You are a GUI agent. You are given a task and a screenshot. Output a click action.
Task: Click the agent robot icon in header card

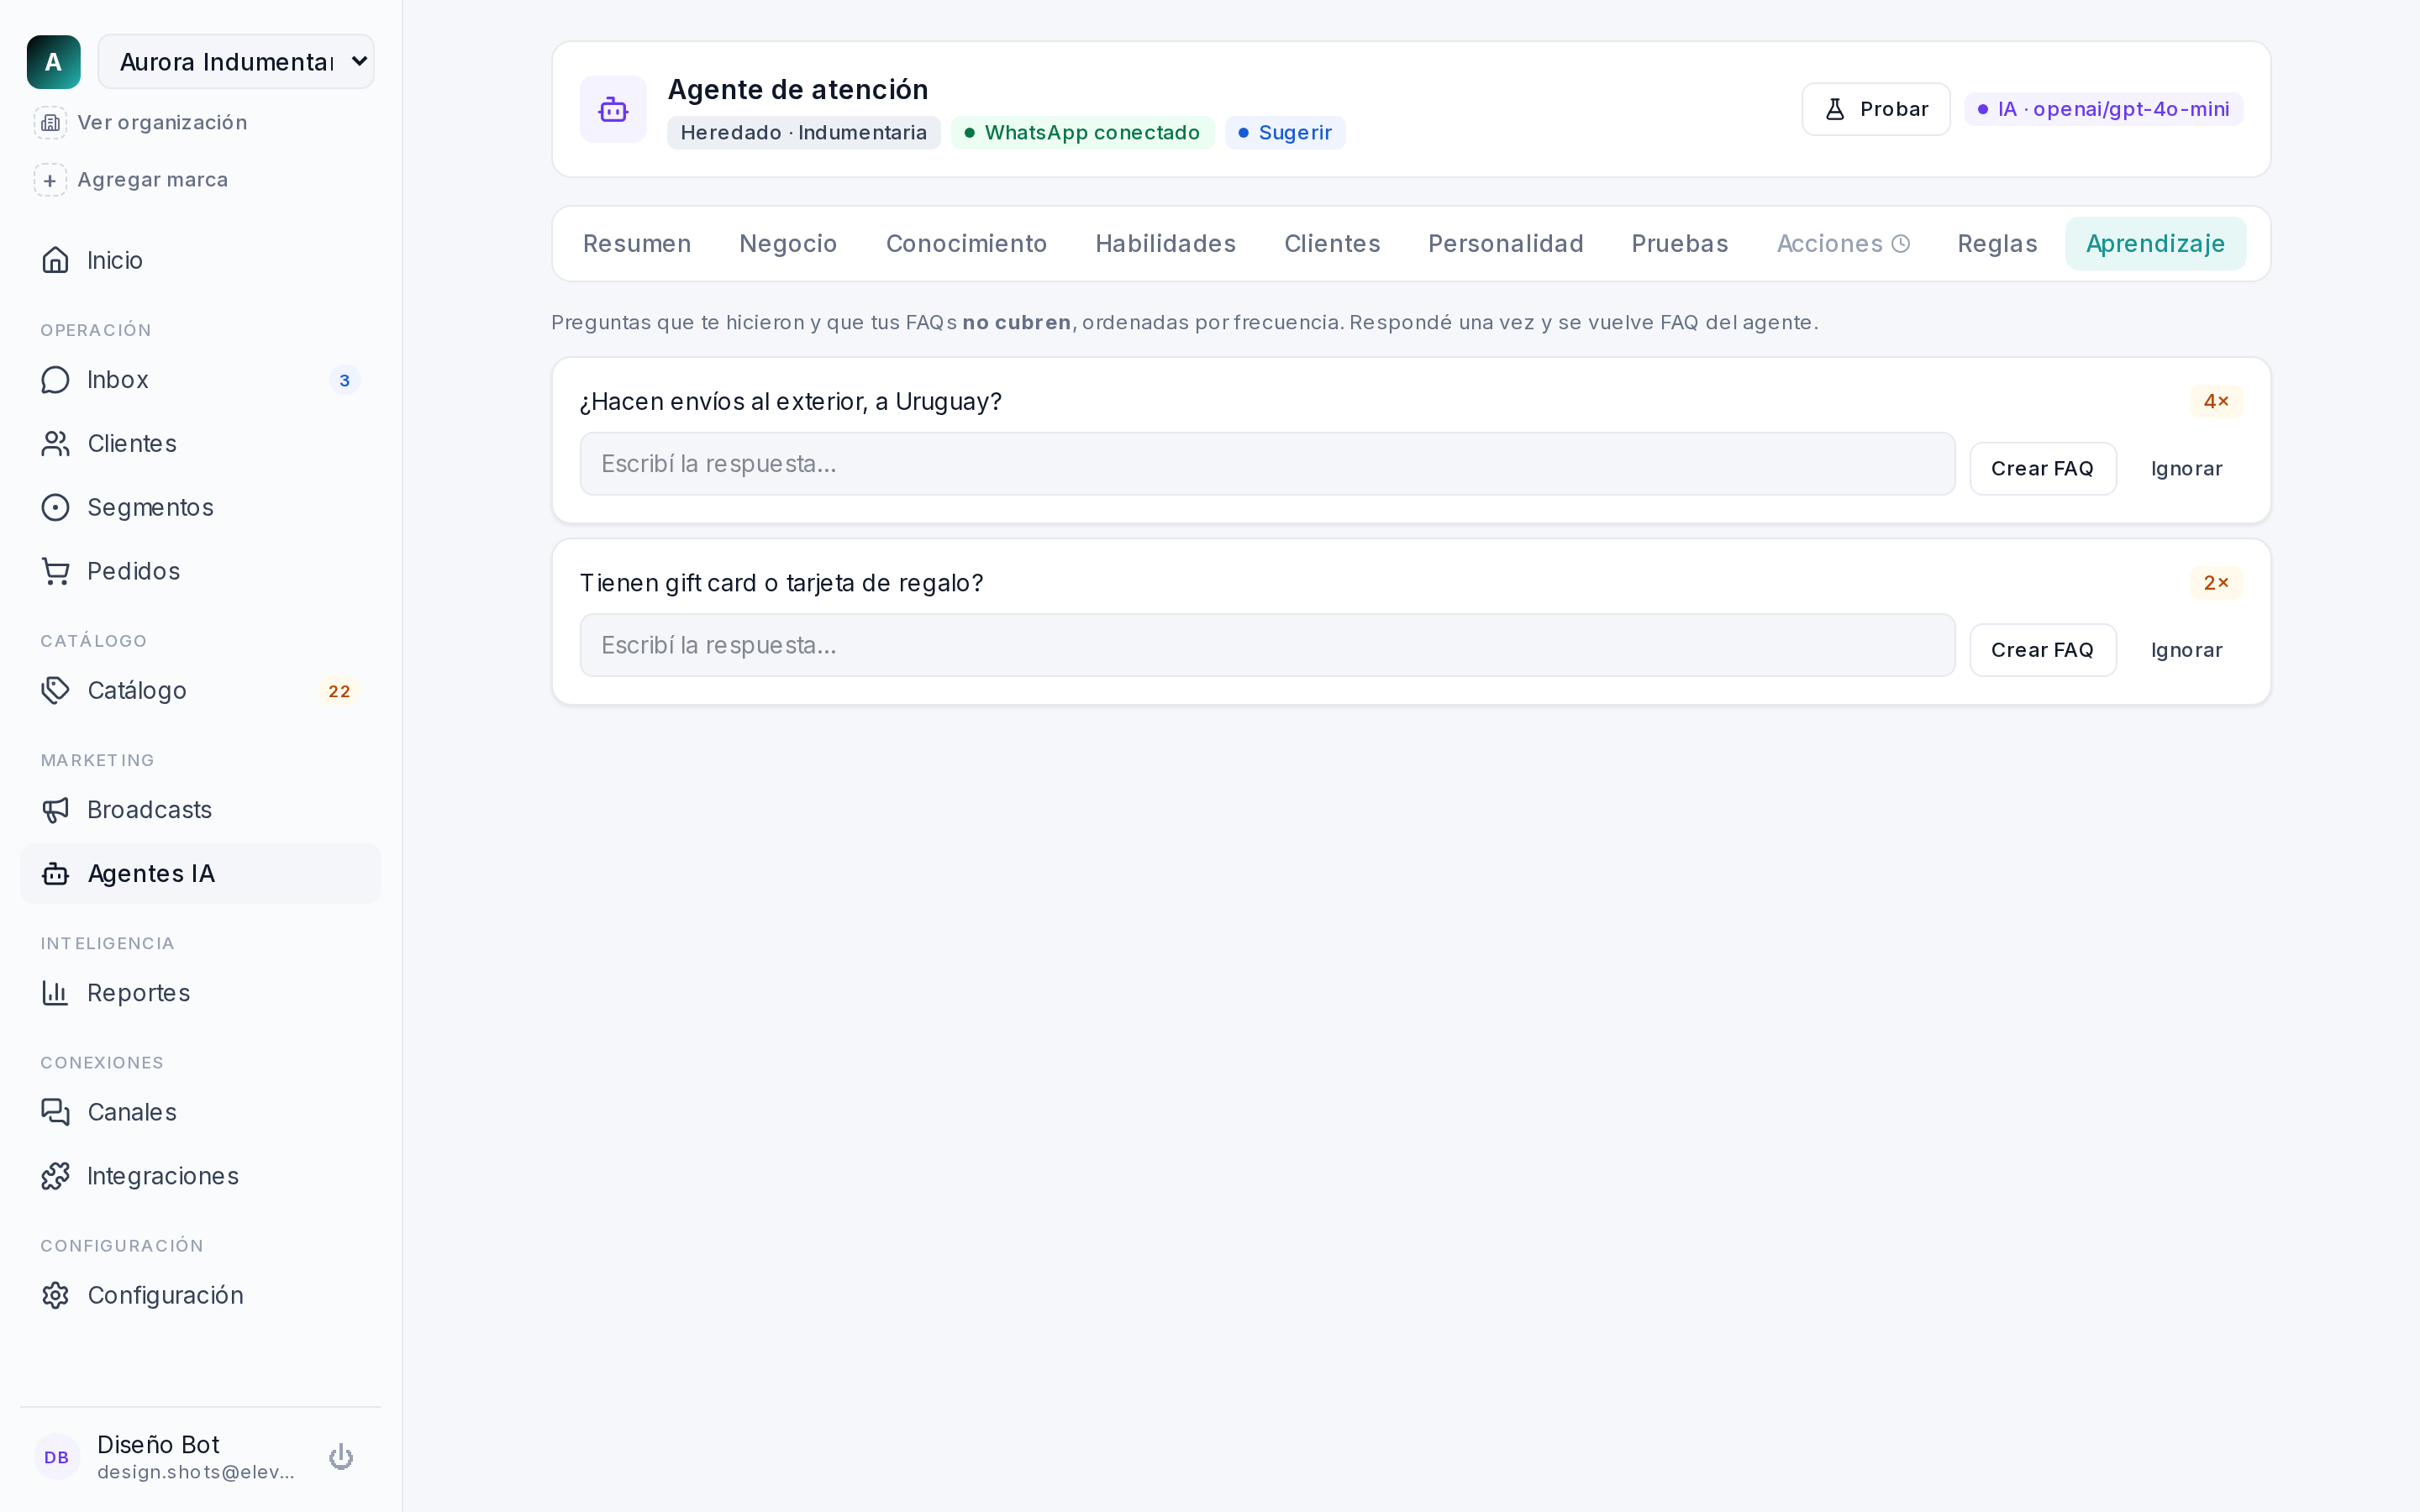coord(613,109)
